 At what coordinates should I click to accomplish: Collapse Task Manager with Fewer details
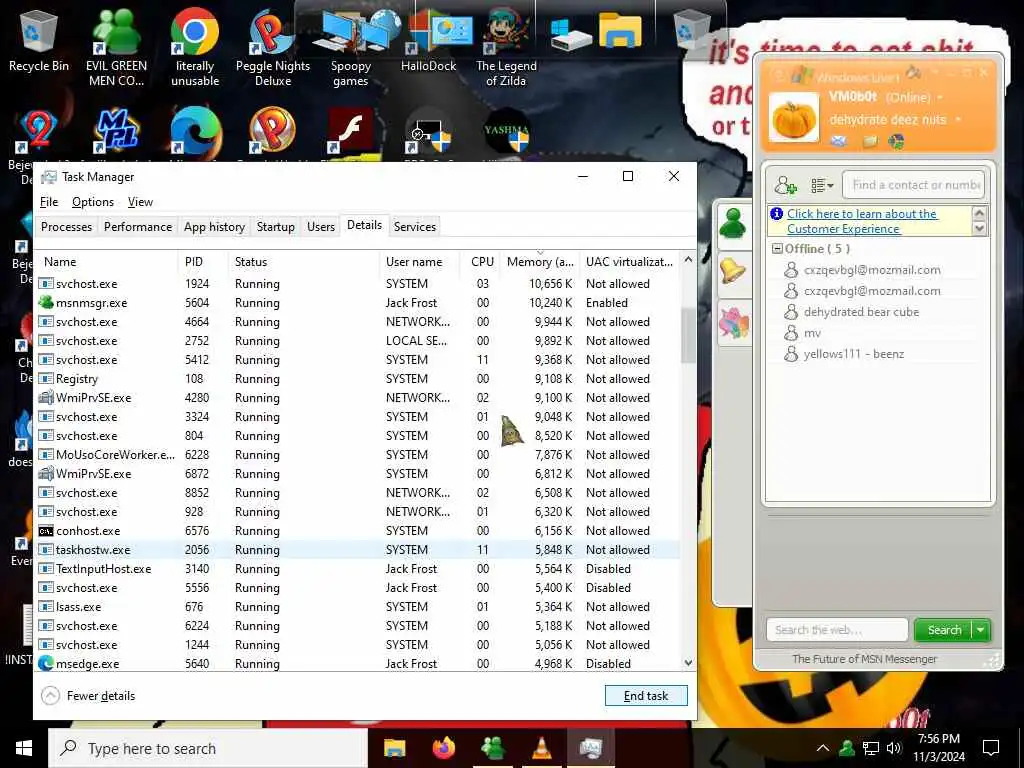88,696
